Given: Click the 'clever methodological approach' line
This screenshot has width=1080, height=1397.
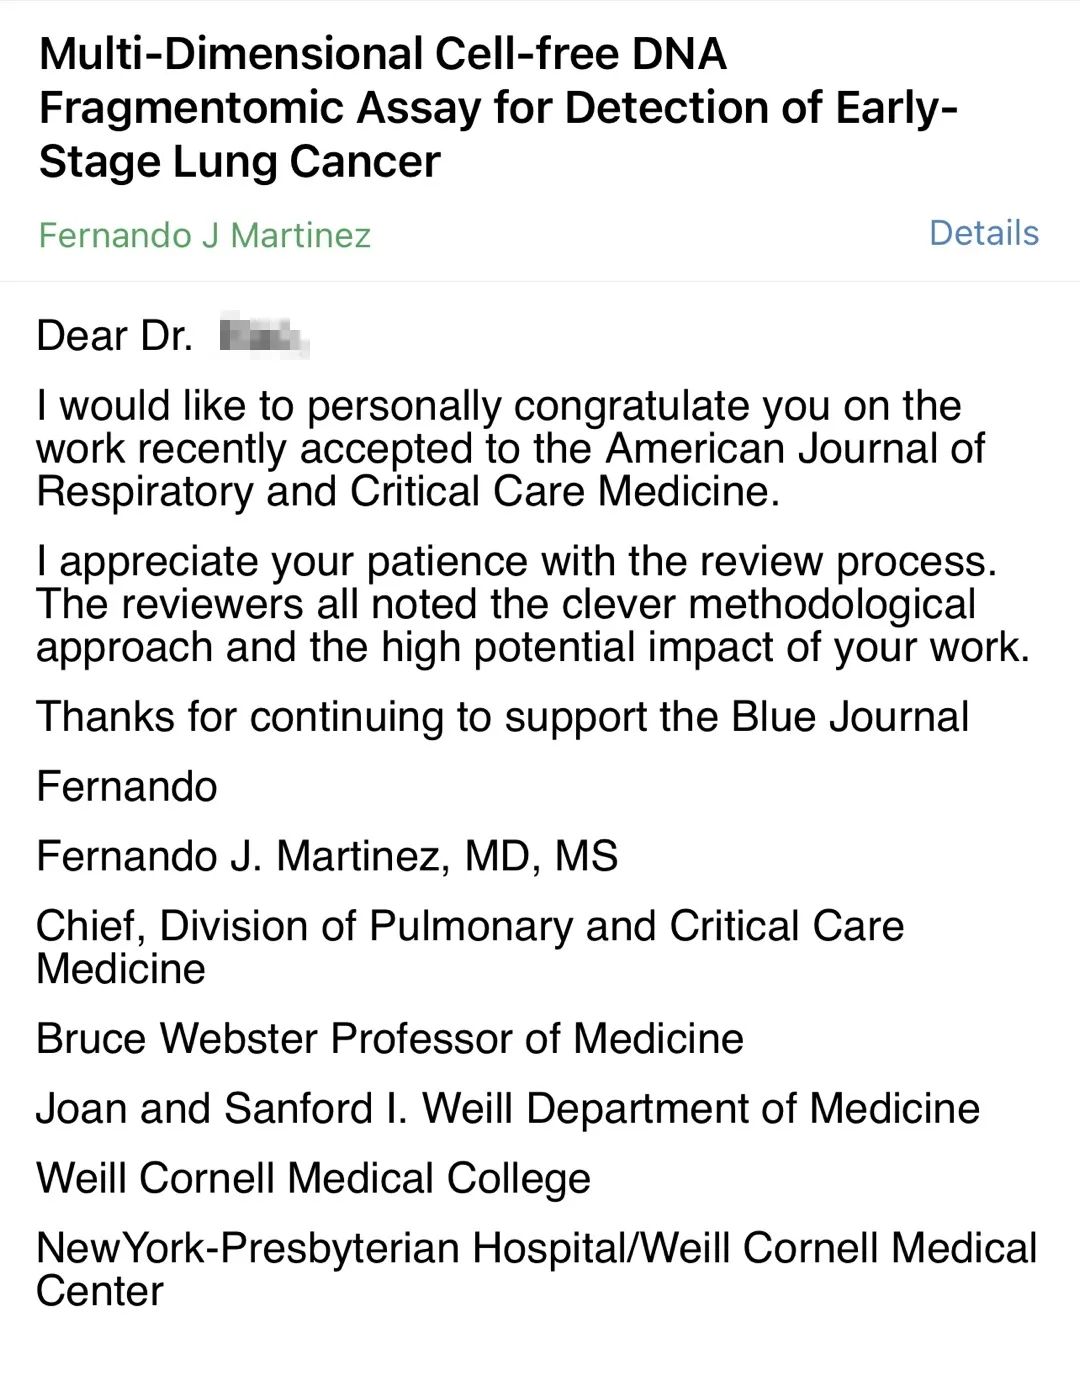Looking at the screenshot, I should (505, 604).
